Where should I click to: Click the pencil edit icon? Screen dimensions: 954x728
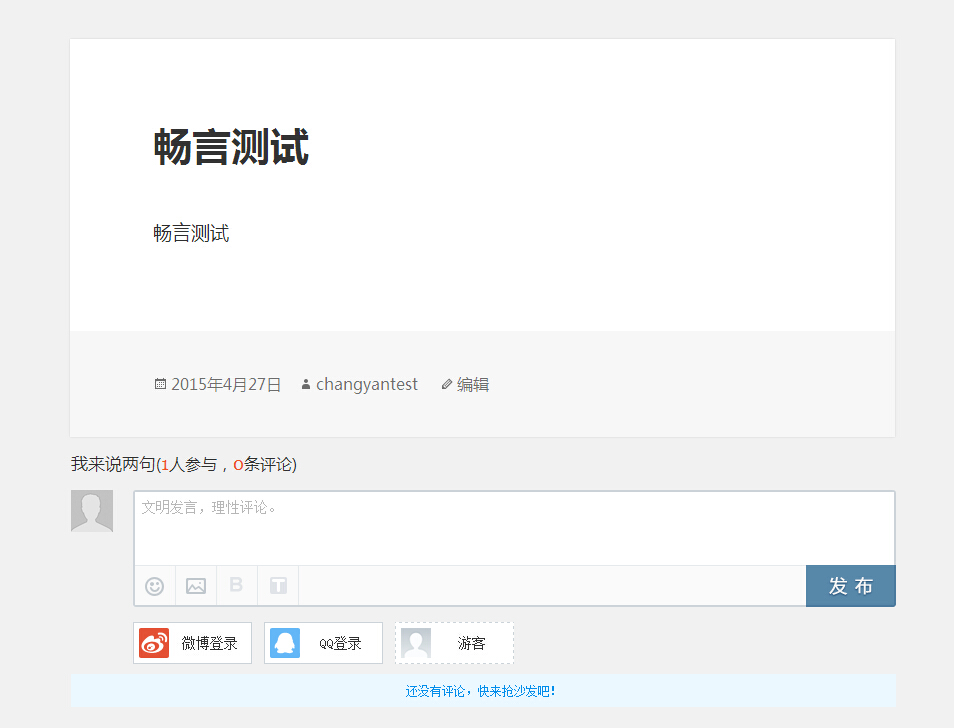pyautogui.click(x=447, y=384)
